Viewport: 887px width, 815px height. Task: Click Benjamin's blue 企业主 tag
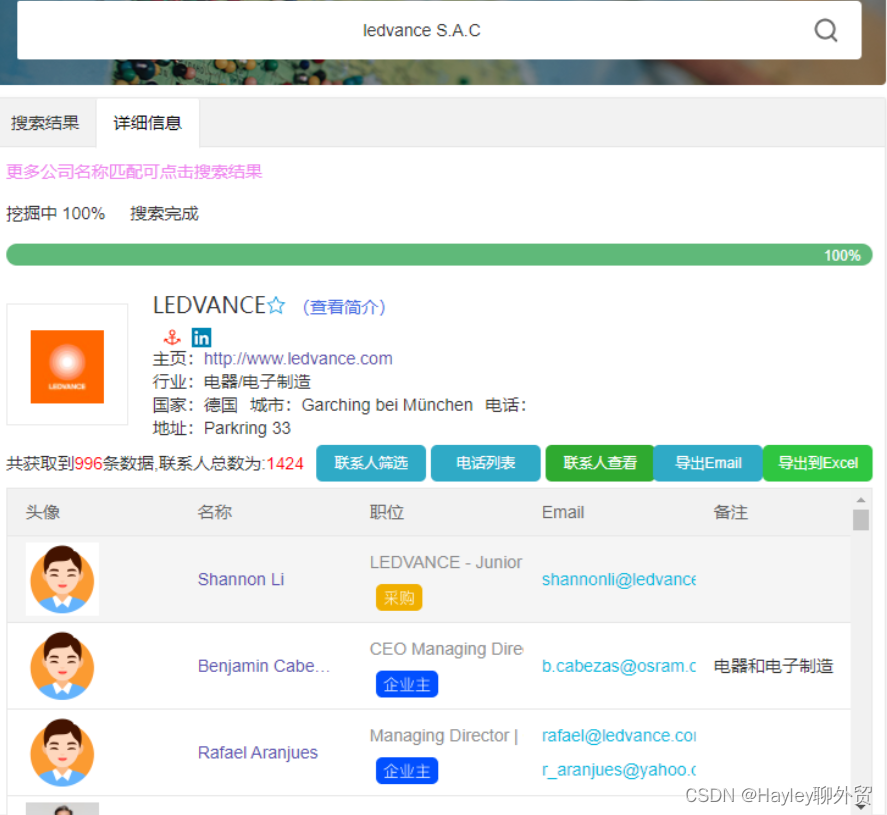pos(407,684)
